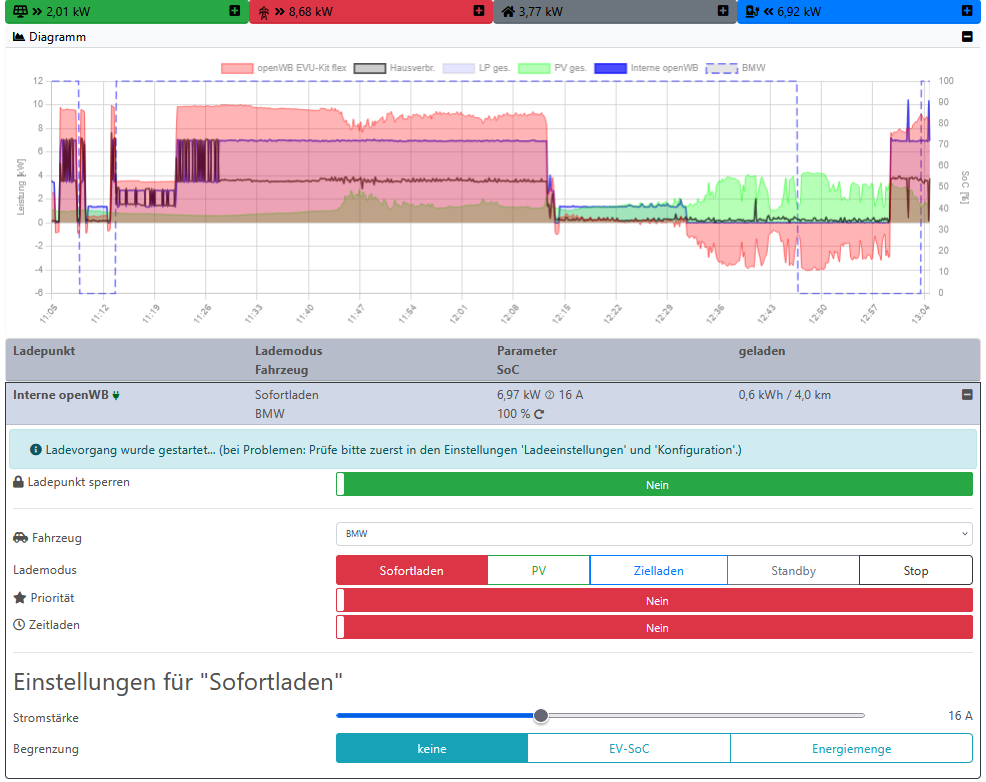Viewport: 986px width, 782px height.
Task: Expand the grid 8,68 kW panel plus icon
Action: (x=479, y=11)
